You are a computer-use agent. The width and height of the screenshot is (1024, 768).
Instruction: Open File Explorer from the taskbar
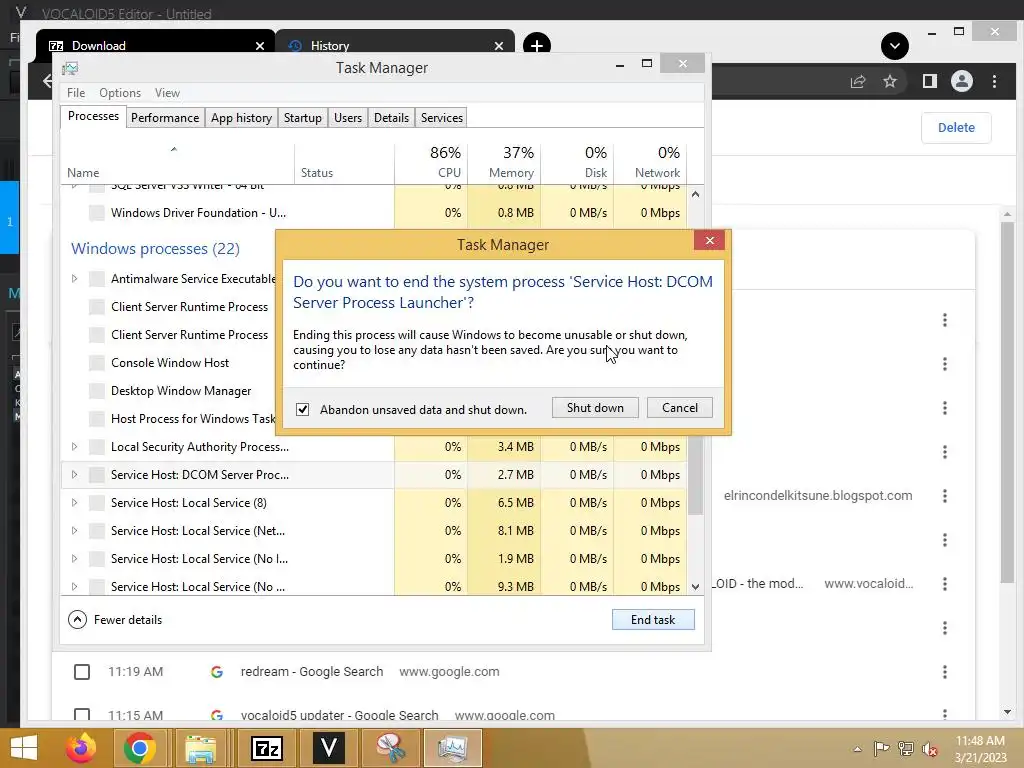click(201, 748)
